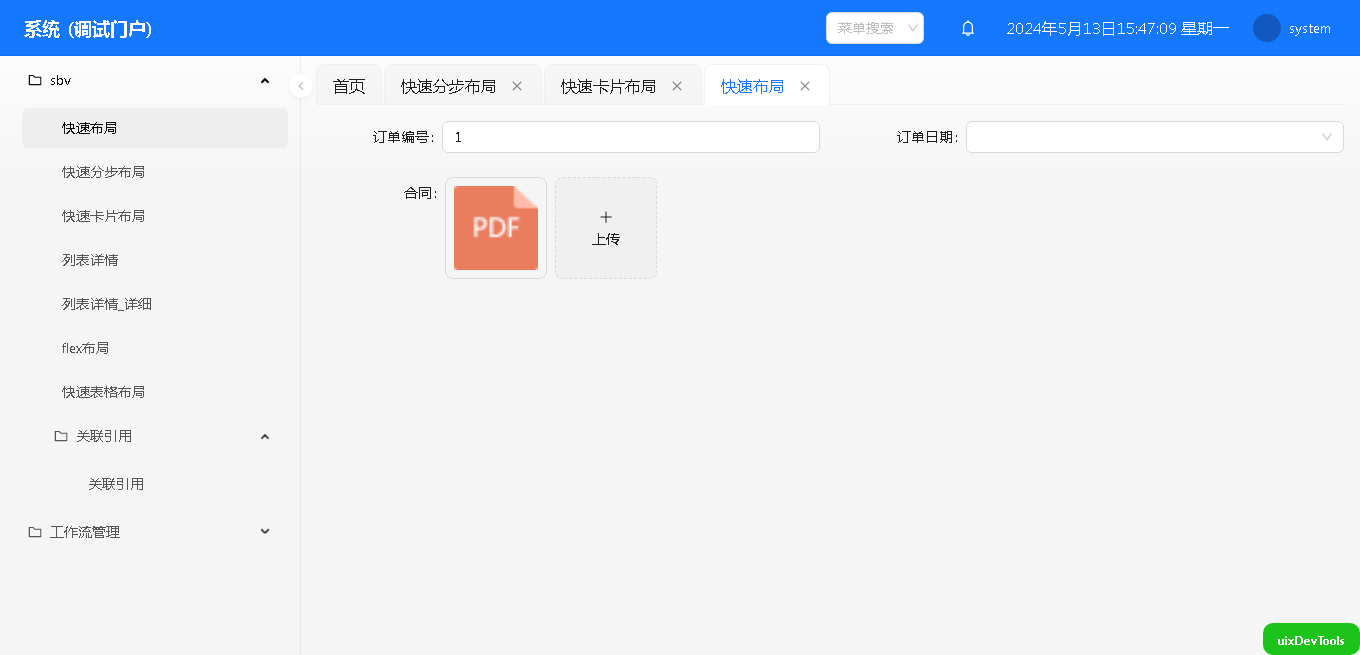1360x655 pixels.
Task: Open 快速表格布局 in the sidebar
Action: point(103,392)
